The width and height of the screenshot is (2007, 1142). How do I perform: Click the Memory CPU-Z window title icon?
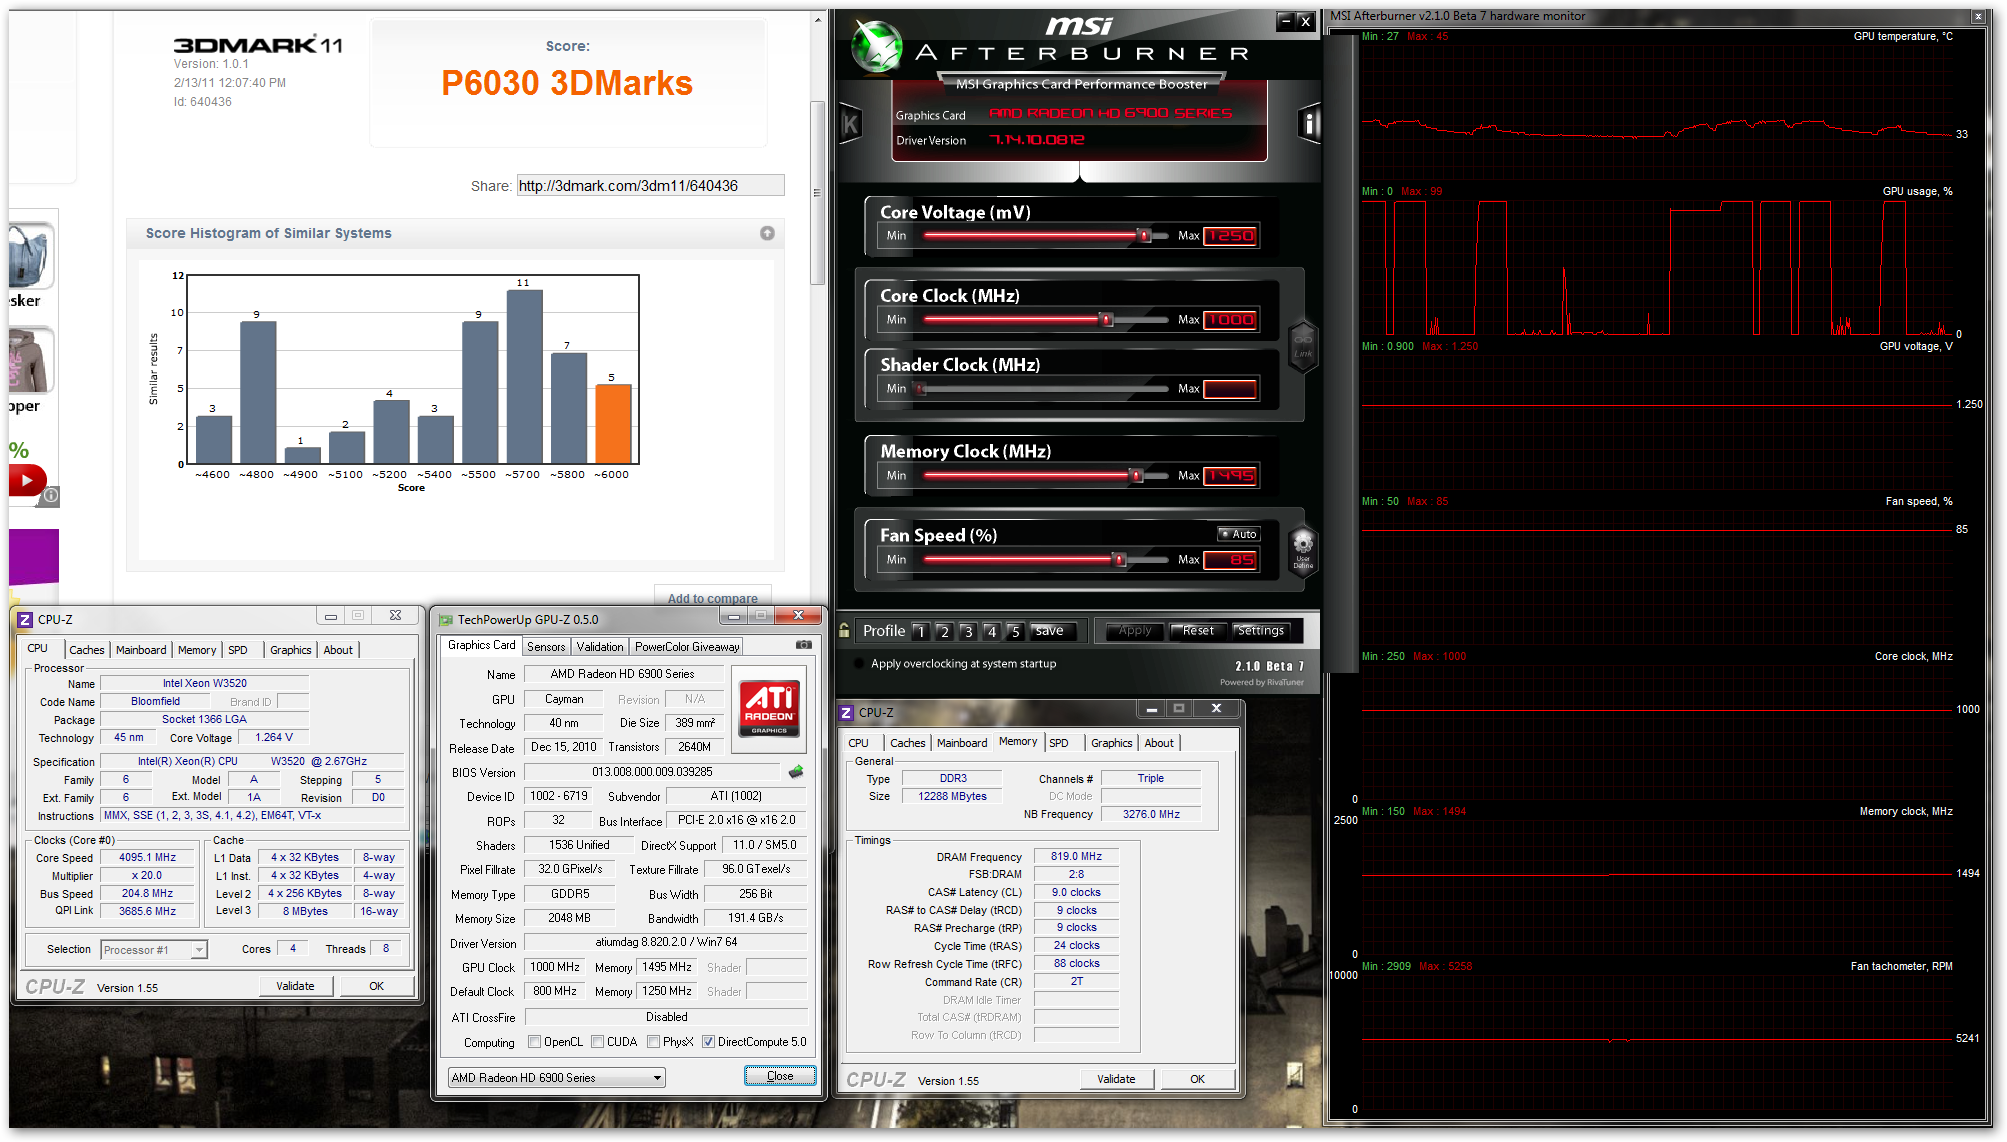(x=846, y=712)
